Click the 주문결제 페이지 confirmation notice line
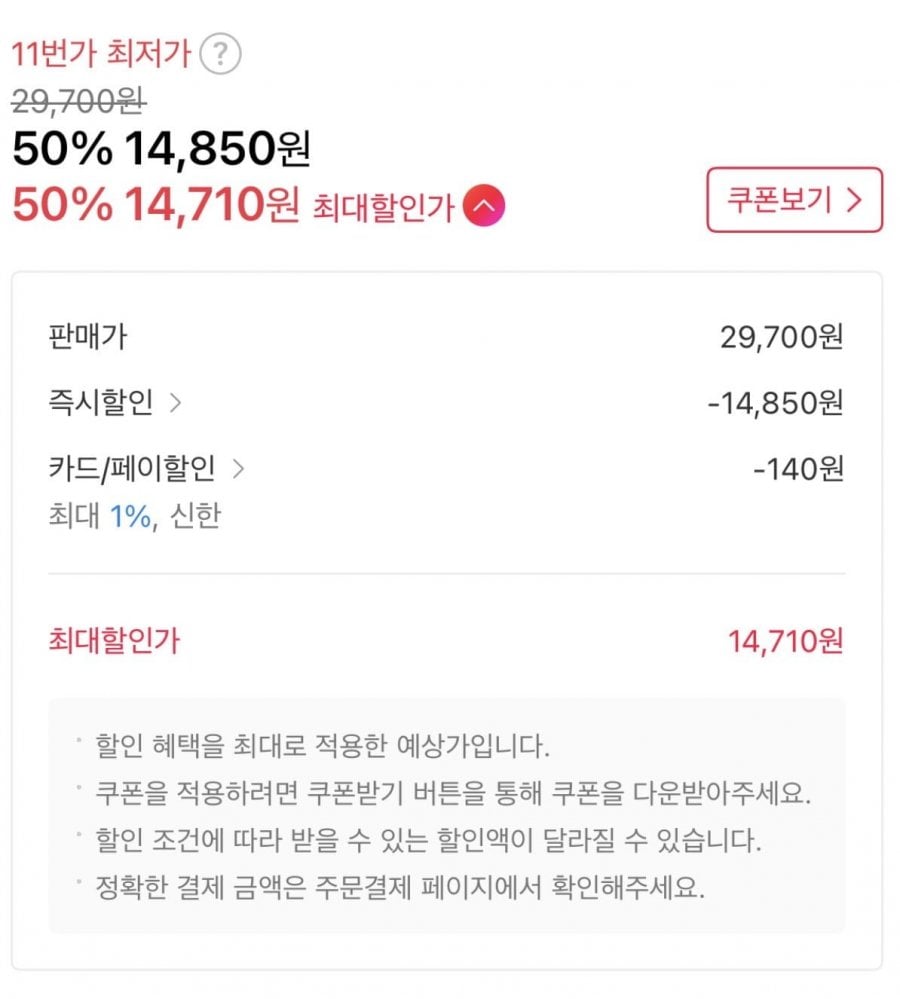The width and height of the screenshot is (900, 999). 399,889
